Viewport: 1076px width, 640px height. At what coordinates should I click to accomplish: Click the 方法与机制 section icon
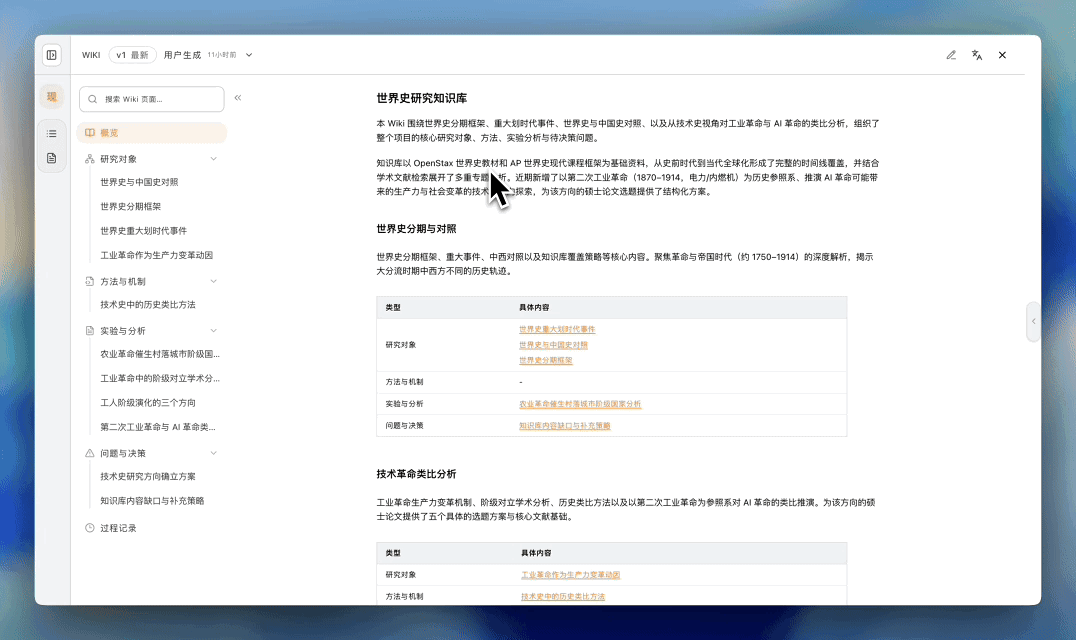90,282
